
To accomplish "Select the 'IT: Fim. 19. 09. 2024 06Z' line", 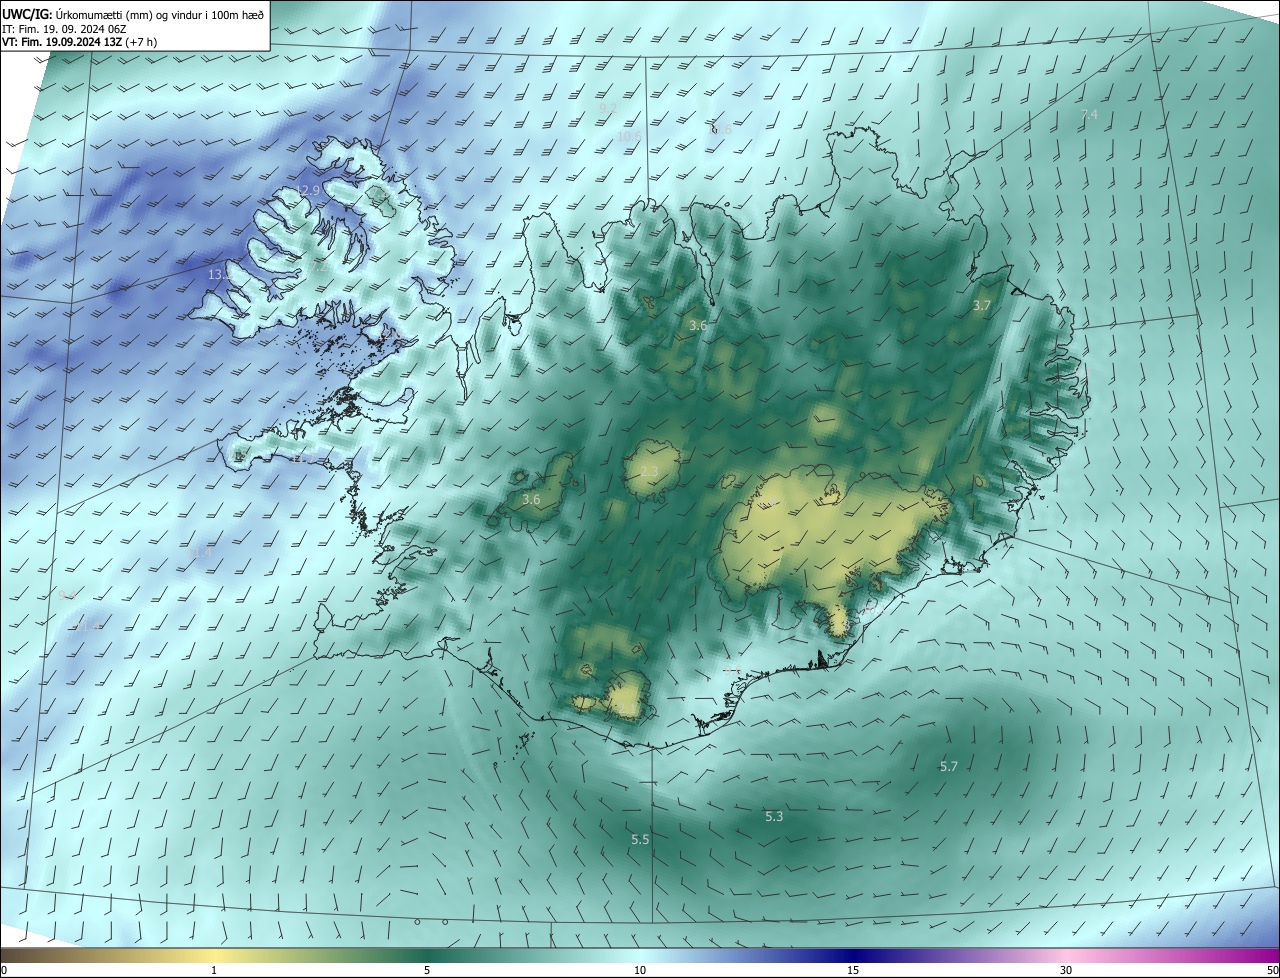I will coord(64,29).
